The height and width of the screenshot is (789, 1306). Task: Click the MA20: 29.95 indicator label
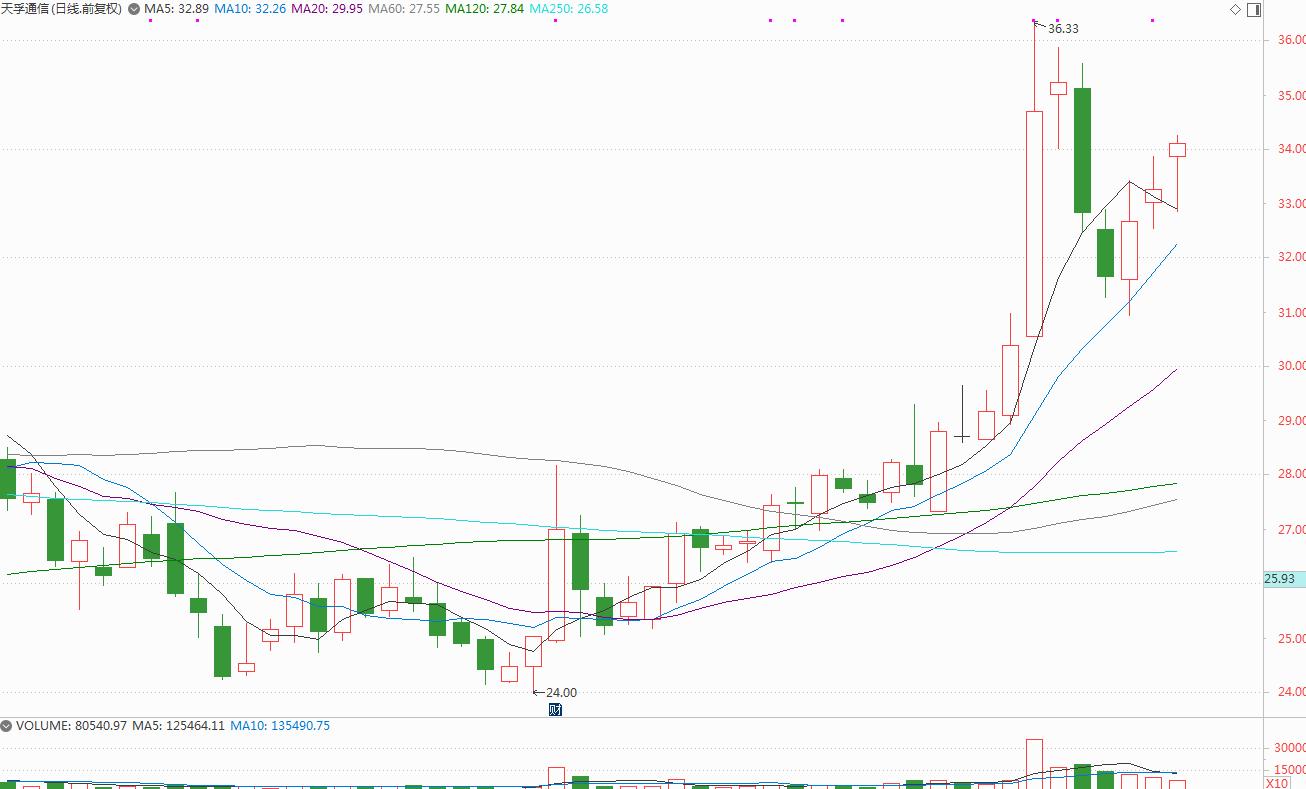327,9
